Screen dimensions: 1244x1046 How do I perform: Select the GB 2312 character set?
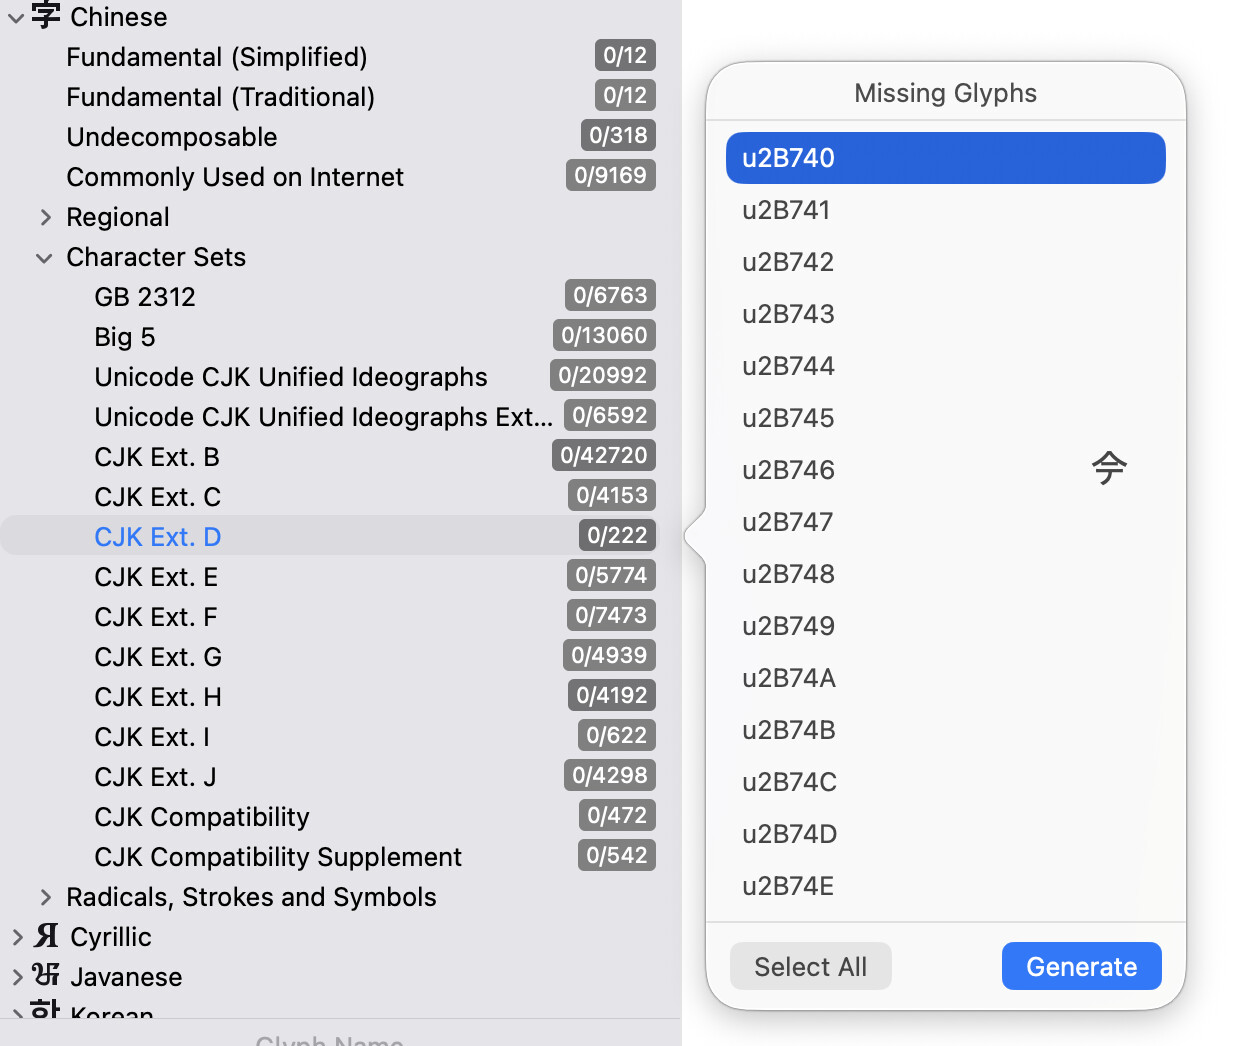(x=145, y=297)
